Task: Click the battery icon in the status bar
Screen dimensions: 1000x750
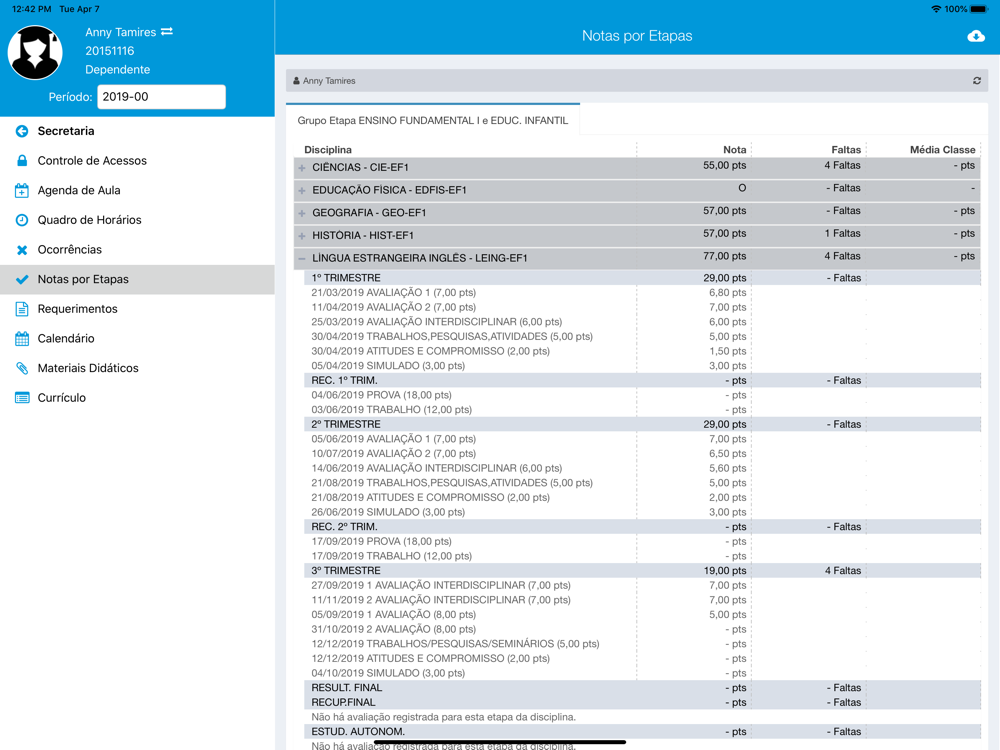Action: point(979,9)
